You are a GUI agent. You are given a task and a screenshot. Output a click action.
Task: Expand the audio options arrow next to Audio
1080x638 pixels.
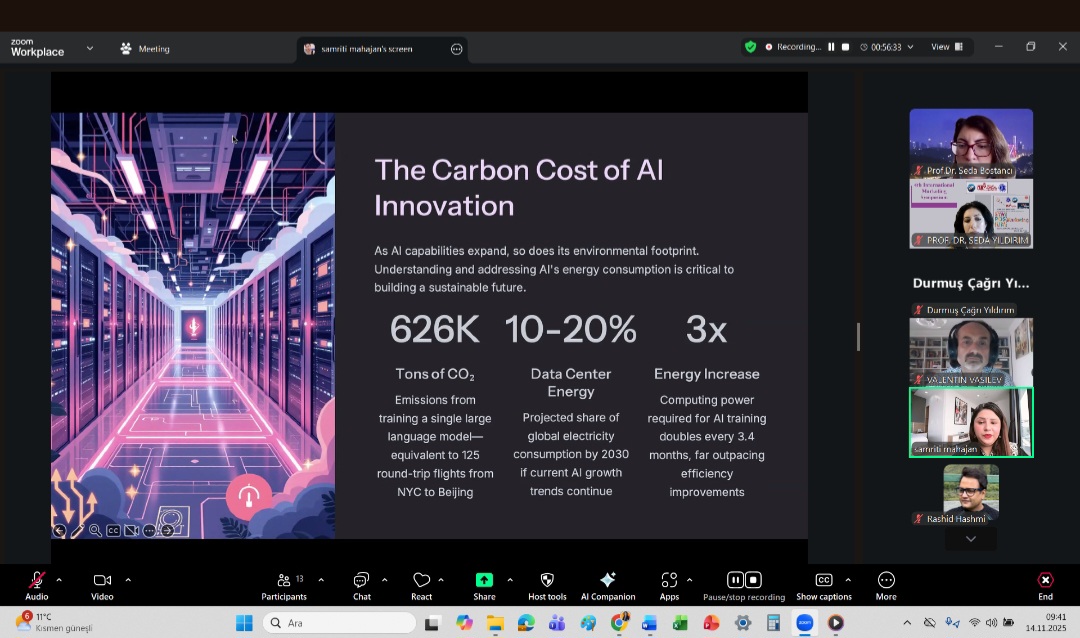pyautogui.click(x=59, y=580)
